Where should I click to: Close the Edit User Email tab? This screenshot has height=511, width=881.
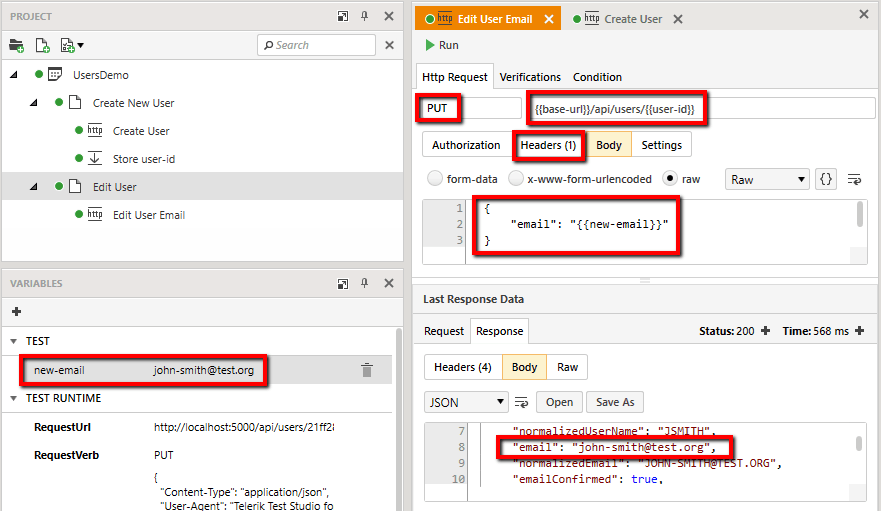coord(549,19)
